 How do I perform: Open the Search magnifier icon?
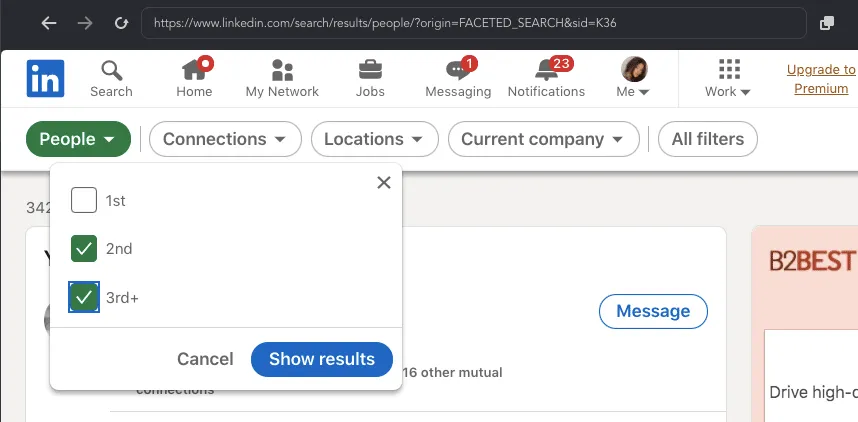pyautogui.click(x=112, y=71)
